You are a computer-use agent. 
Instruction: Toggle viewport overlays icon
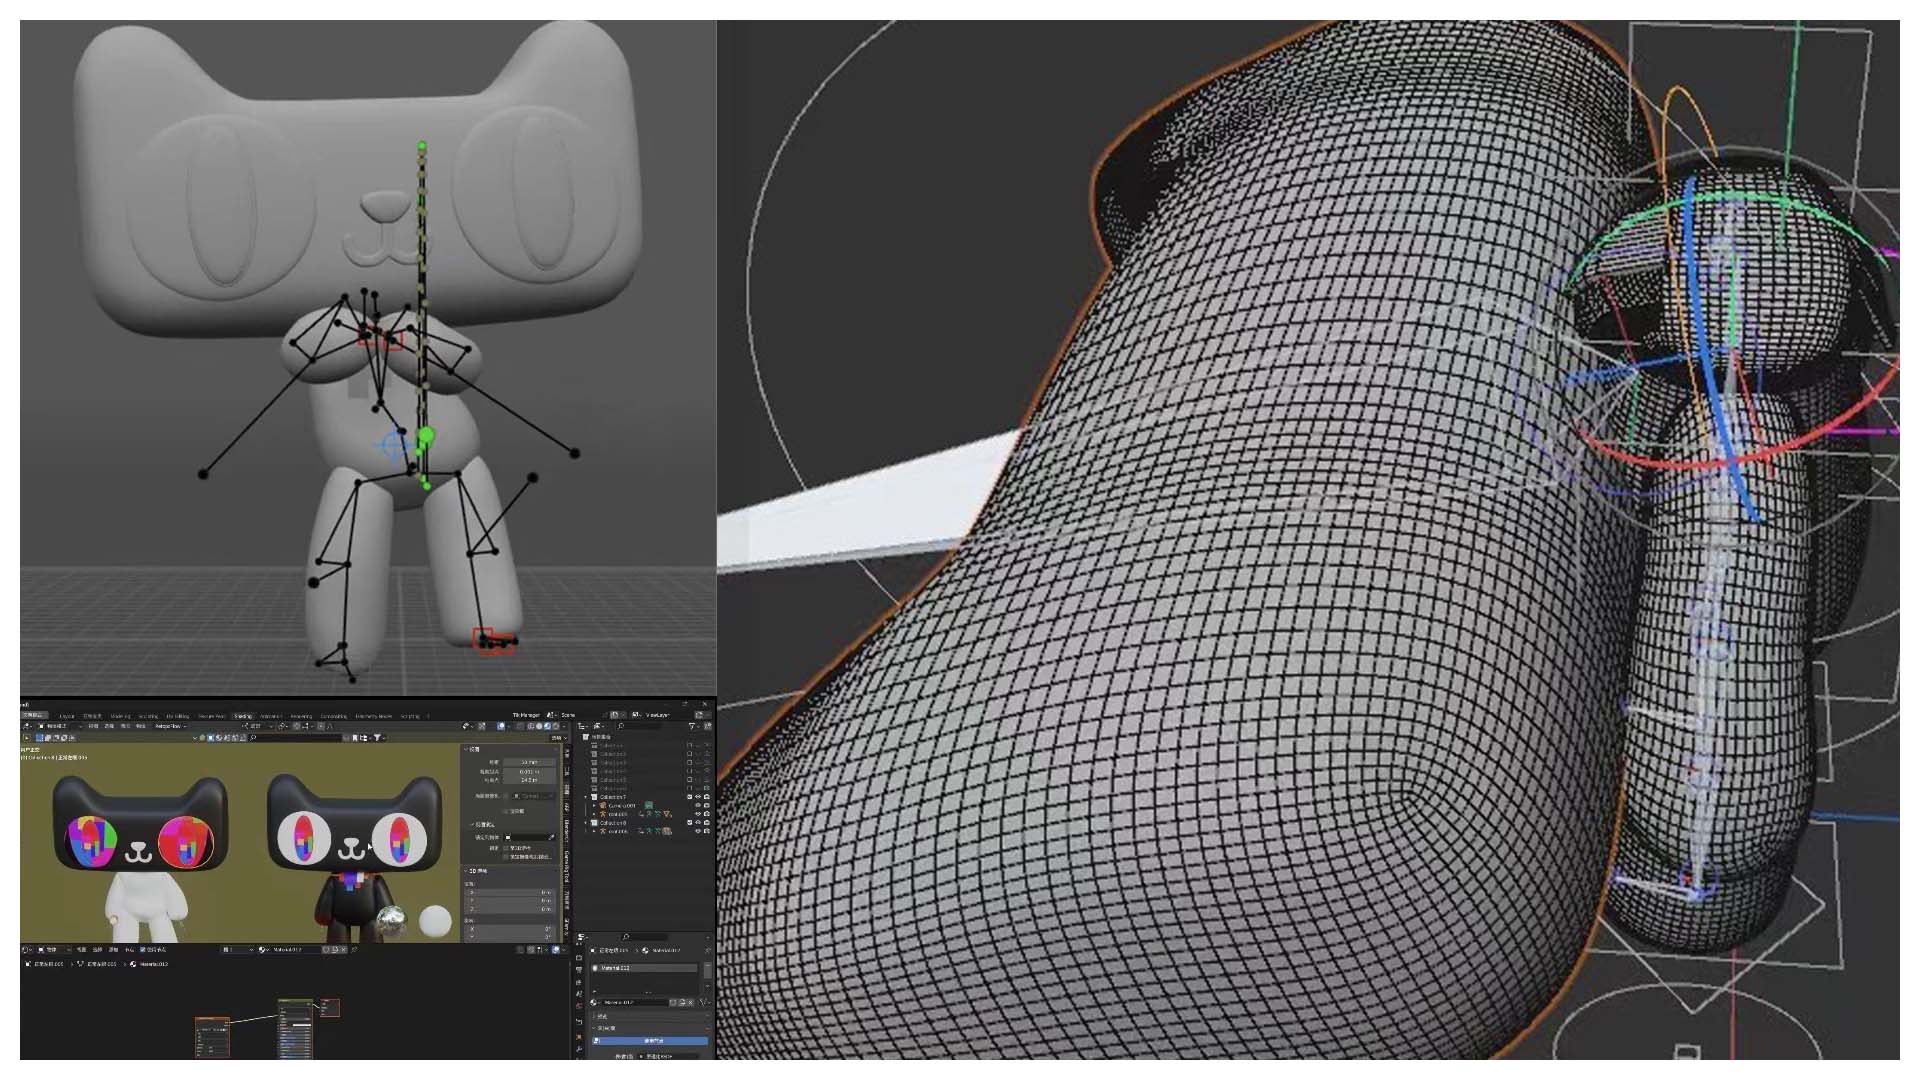click(501, 726)
